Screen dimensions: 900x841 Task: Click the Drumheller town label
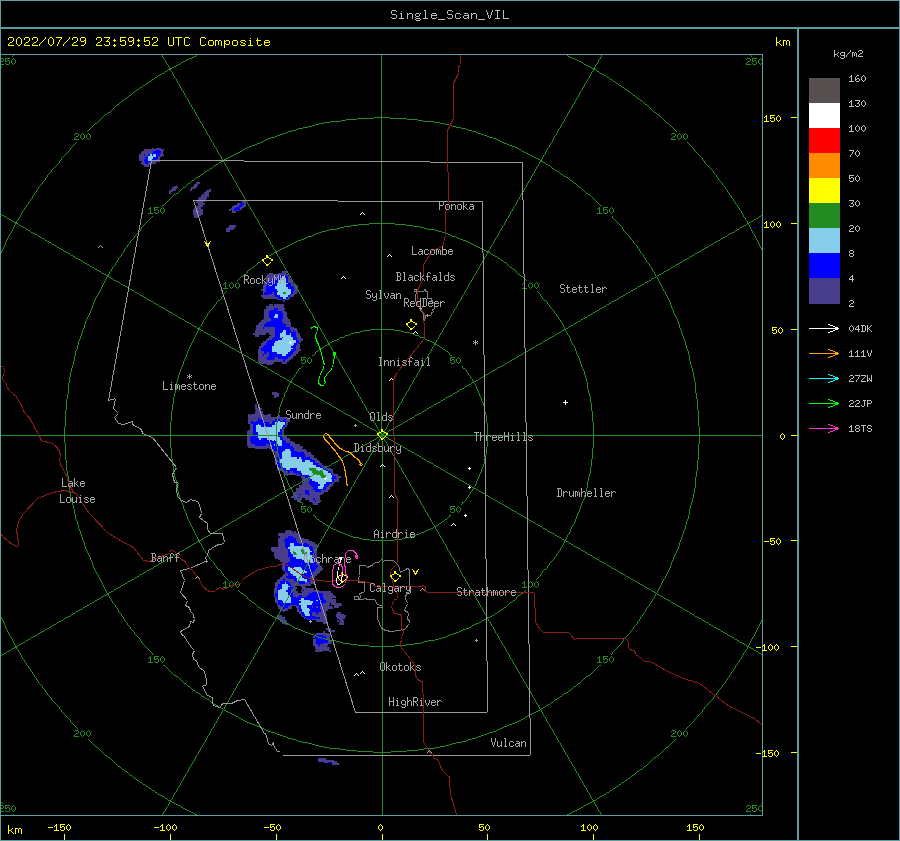click(586, 493)
